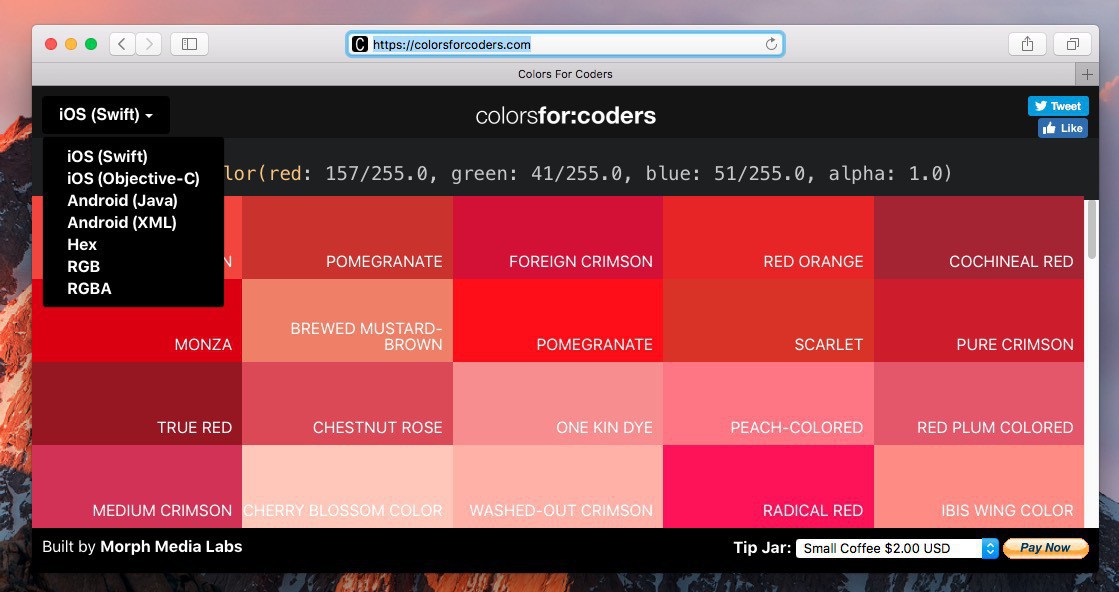Image resolution: width=1119 pixels, height=592 pixels.
Task: Show all tabs overview button
Action: (1073, 44)
